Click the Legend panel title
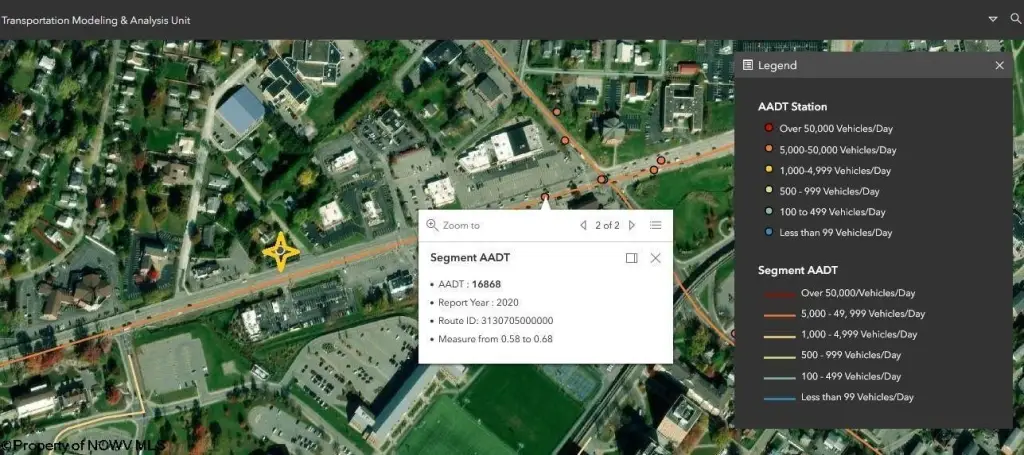1024x455 pixels. click(x=778, y=65)
